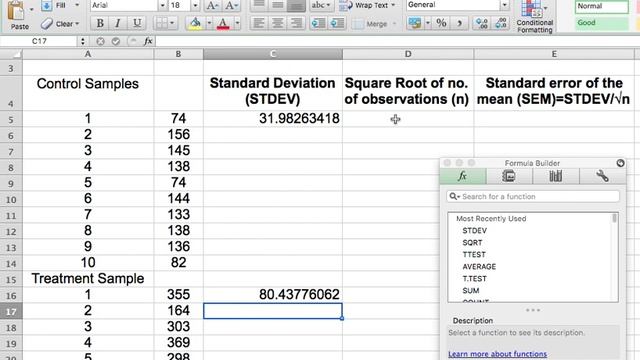Screen dimensions: 640x360
Task: Open the font color dropdown arrow
Action: click(x=237, y=23)
